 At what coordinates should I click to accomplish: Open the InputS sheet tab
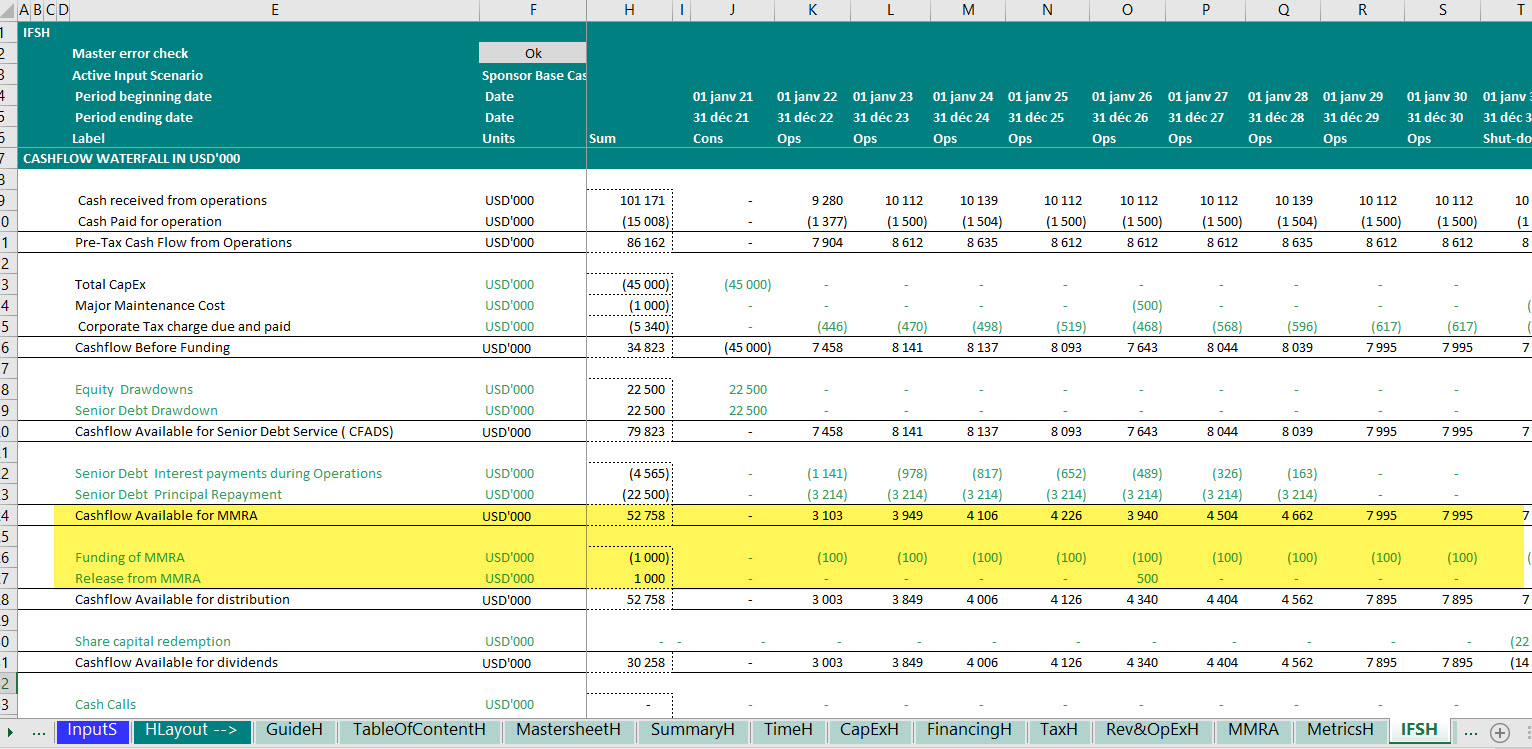click(x=93, y=730)
